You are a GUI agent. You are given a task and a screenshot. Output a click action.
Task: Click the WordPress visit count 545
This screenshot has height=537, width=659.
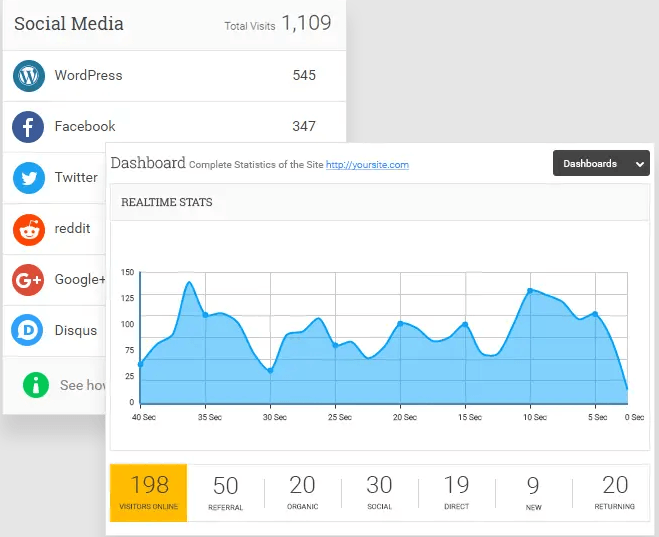tap(304, 75)
